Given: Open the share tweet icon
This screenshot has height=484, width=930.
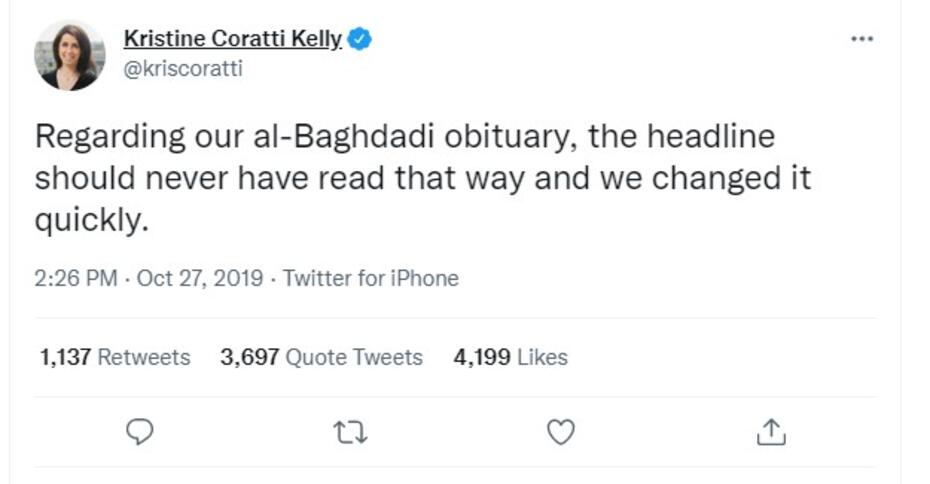Looking at the screenshot, I should tap(769, 431).
